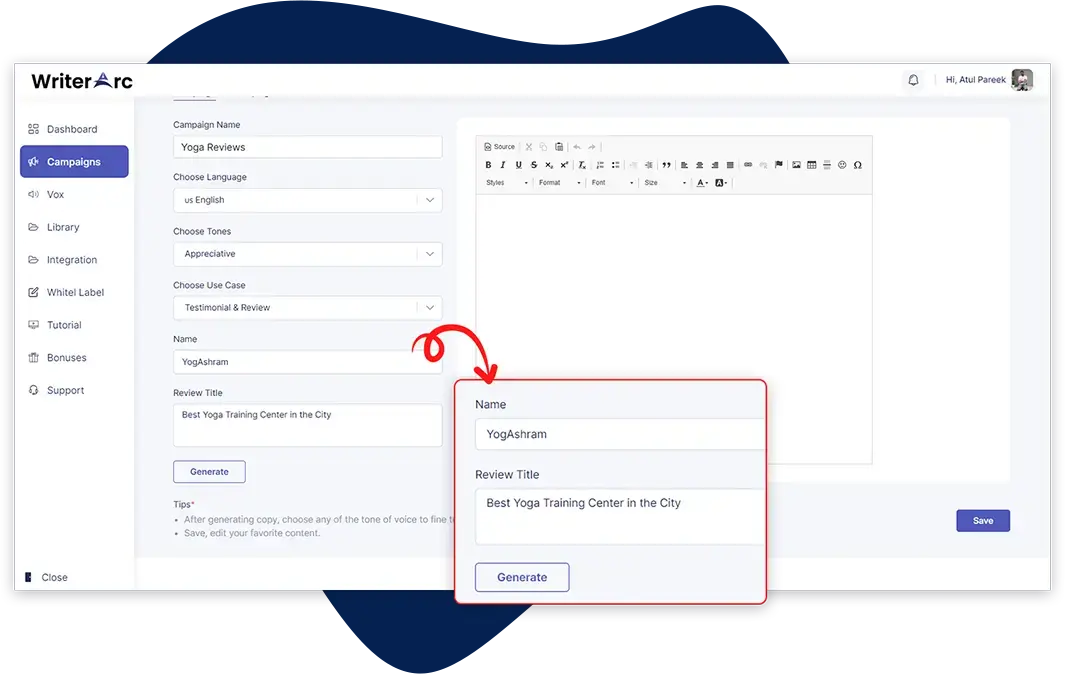Image resolution: width=1065 pixels, height=674 pixels.
Task: Open the Library section in the sidebar
Action: click(x=63, y=227)
